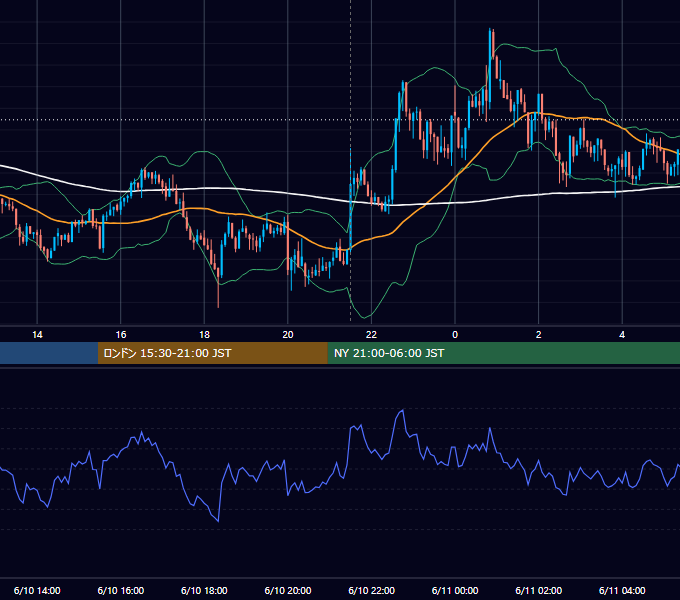Click the highest peak of the blue oscillator line
The width and height of the screenshot is (680, 600).
pos(403,410)
